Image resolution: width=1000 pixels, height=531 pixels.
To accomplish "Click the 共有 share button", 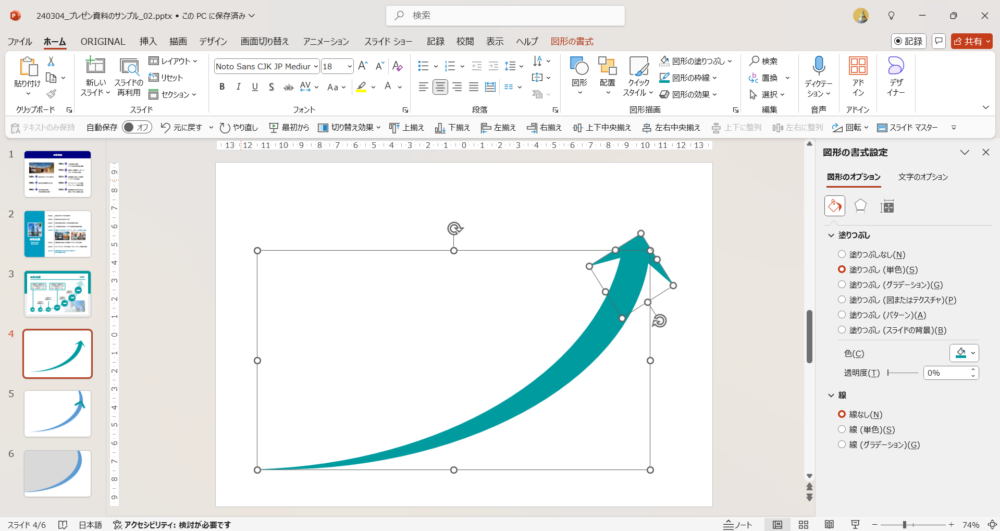I will (971, 41).
